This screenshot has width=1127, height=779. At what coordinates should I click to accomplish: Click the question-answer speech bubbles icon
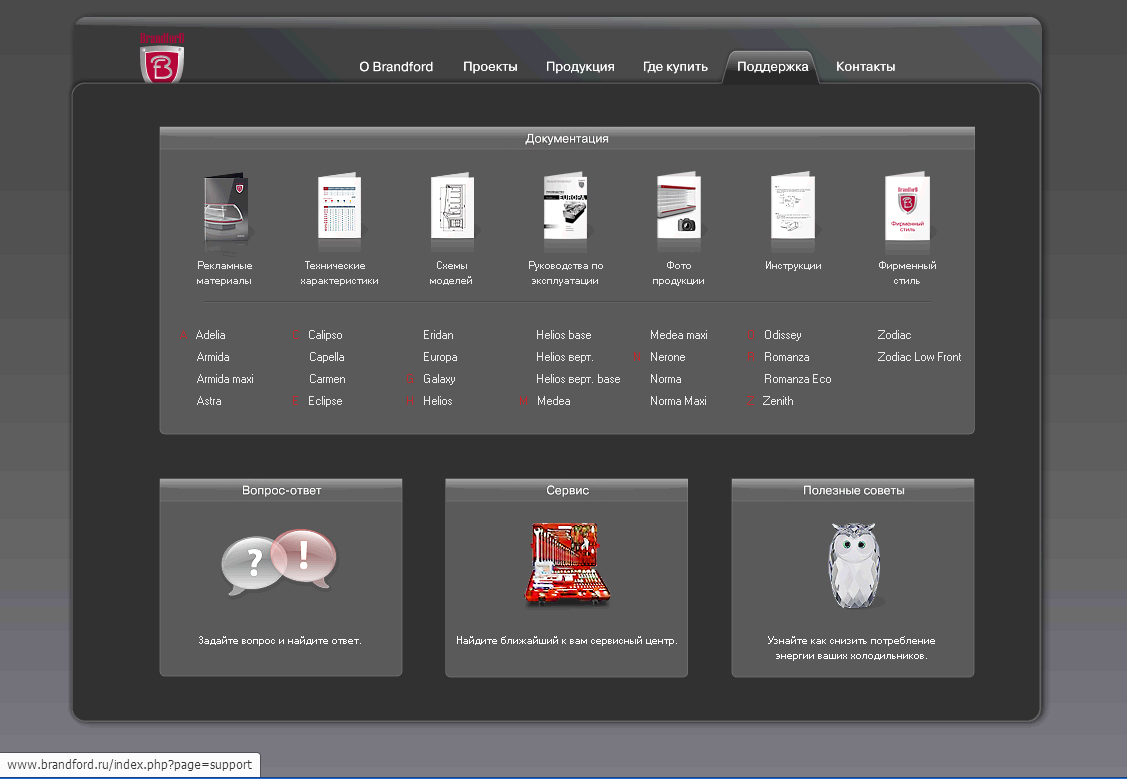click(x=279, y=562)
